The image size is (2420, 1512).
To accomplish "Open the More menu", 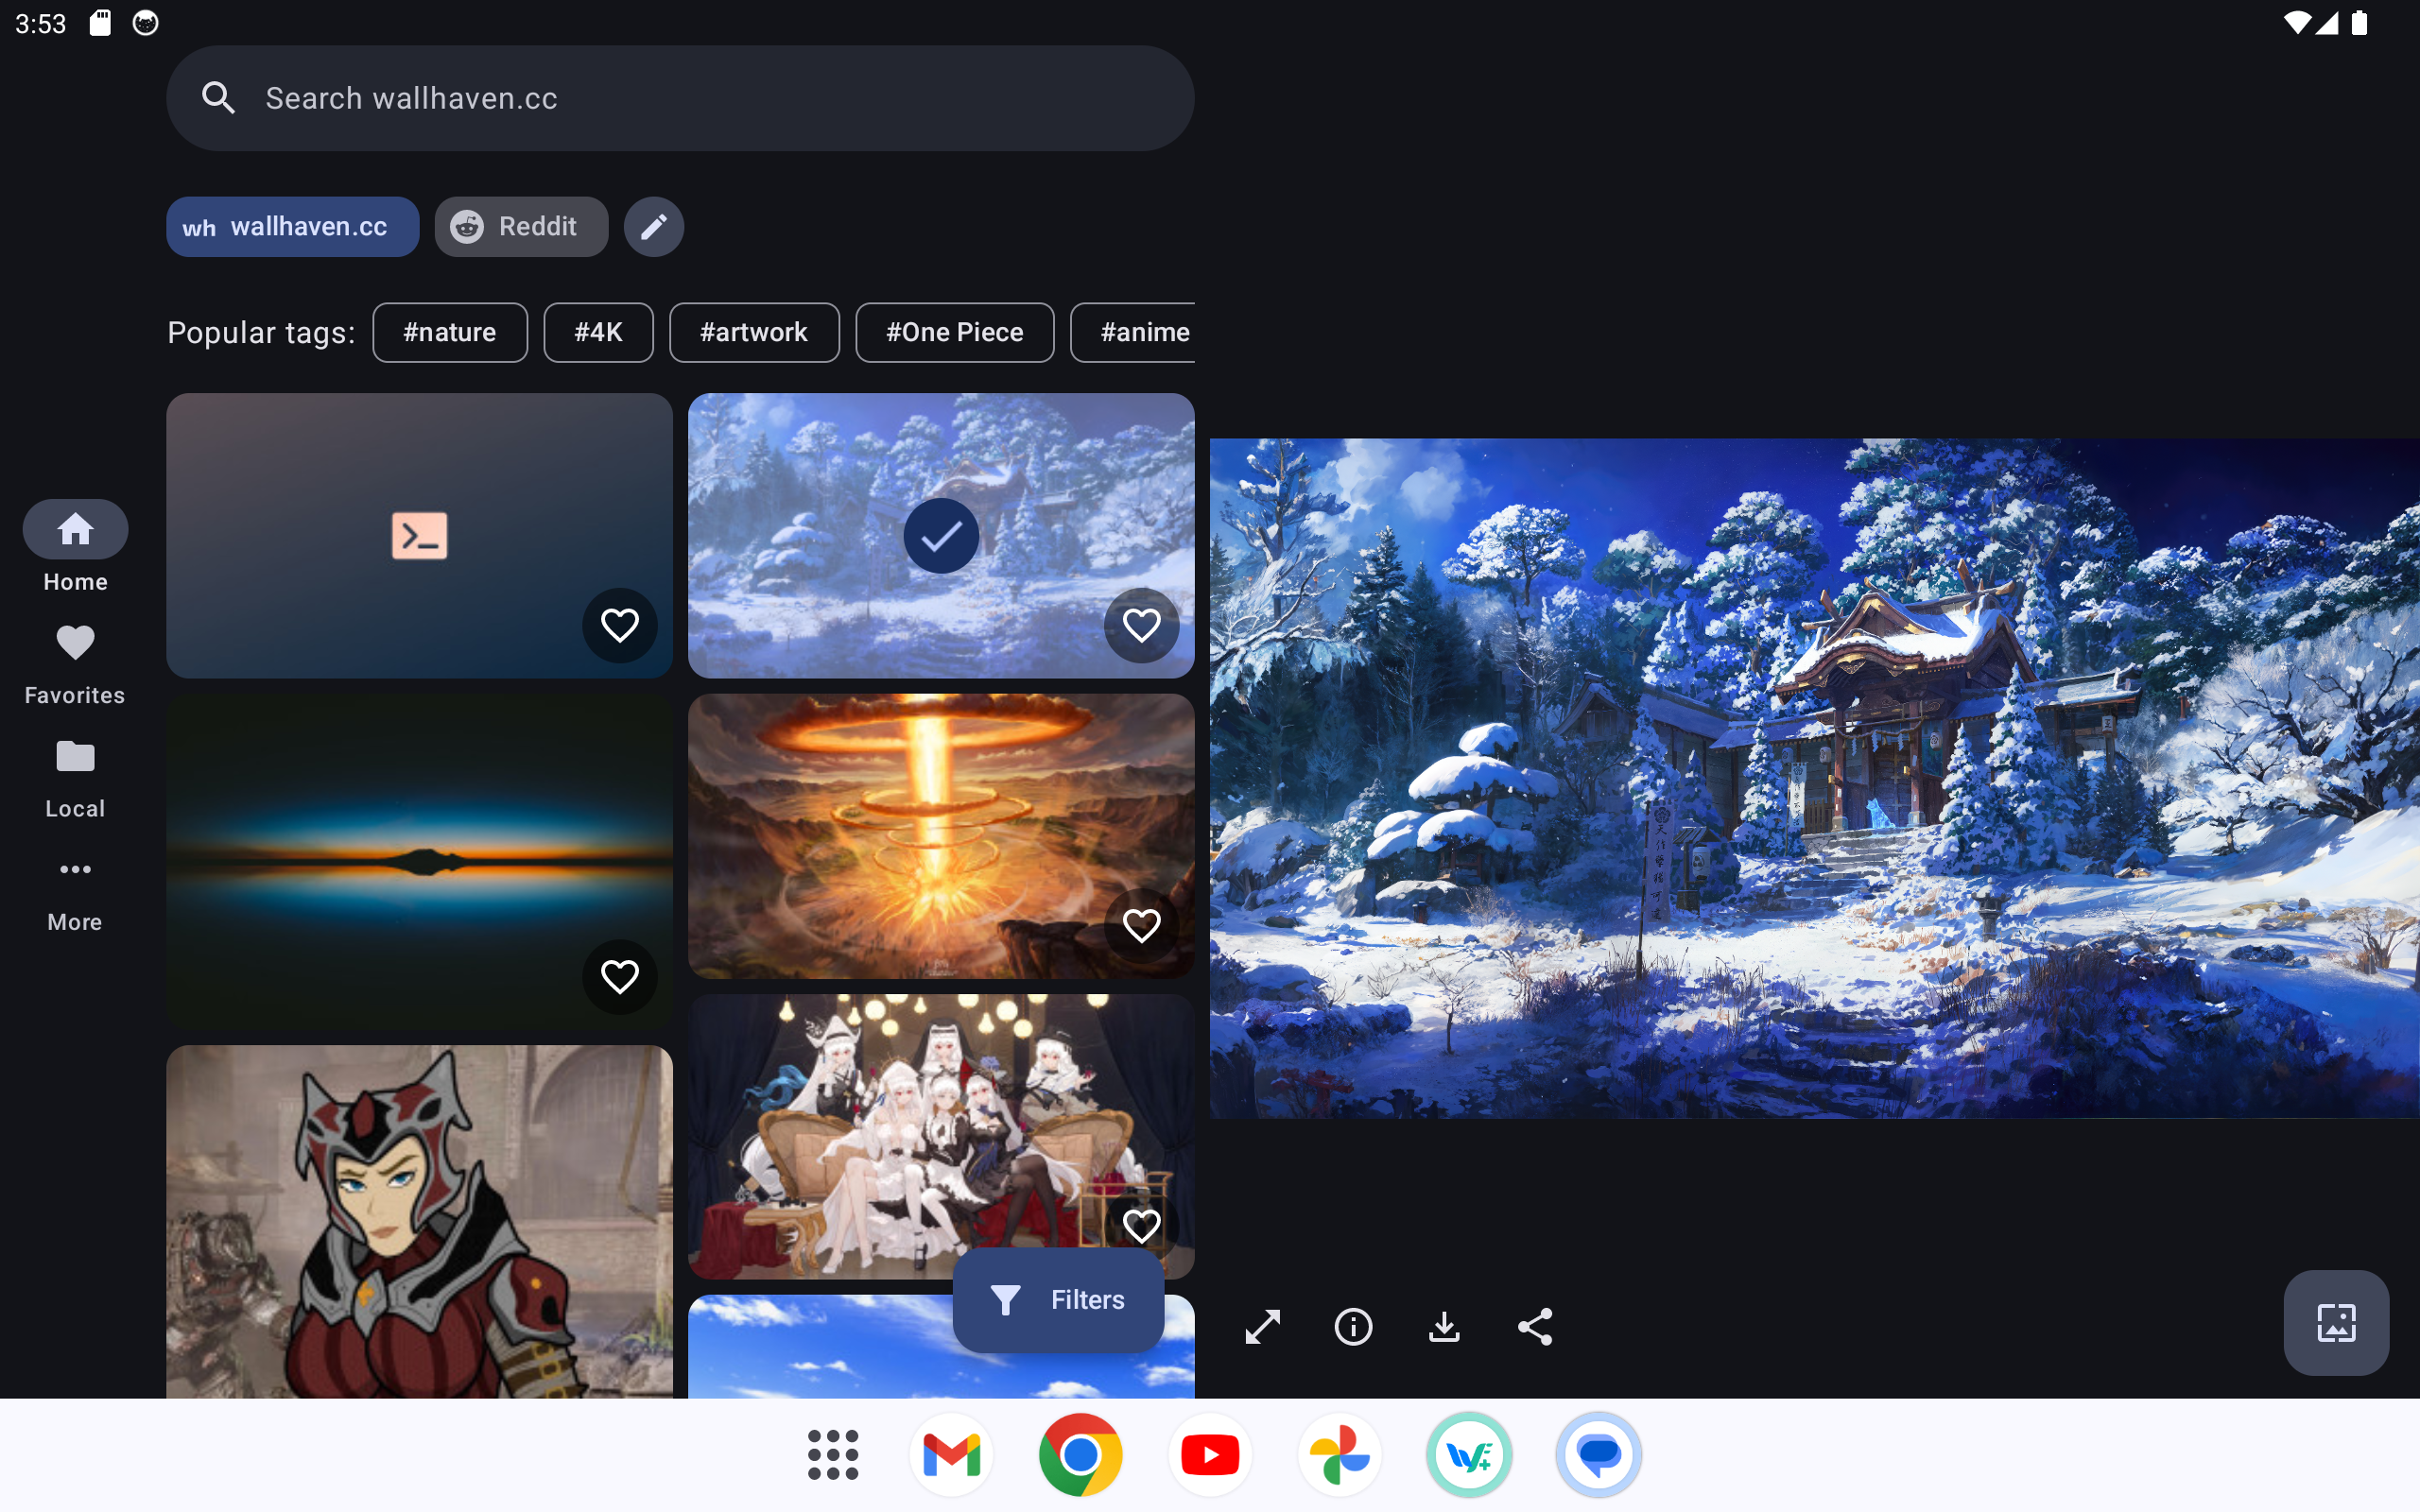I will (75, 892).
